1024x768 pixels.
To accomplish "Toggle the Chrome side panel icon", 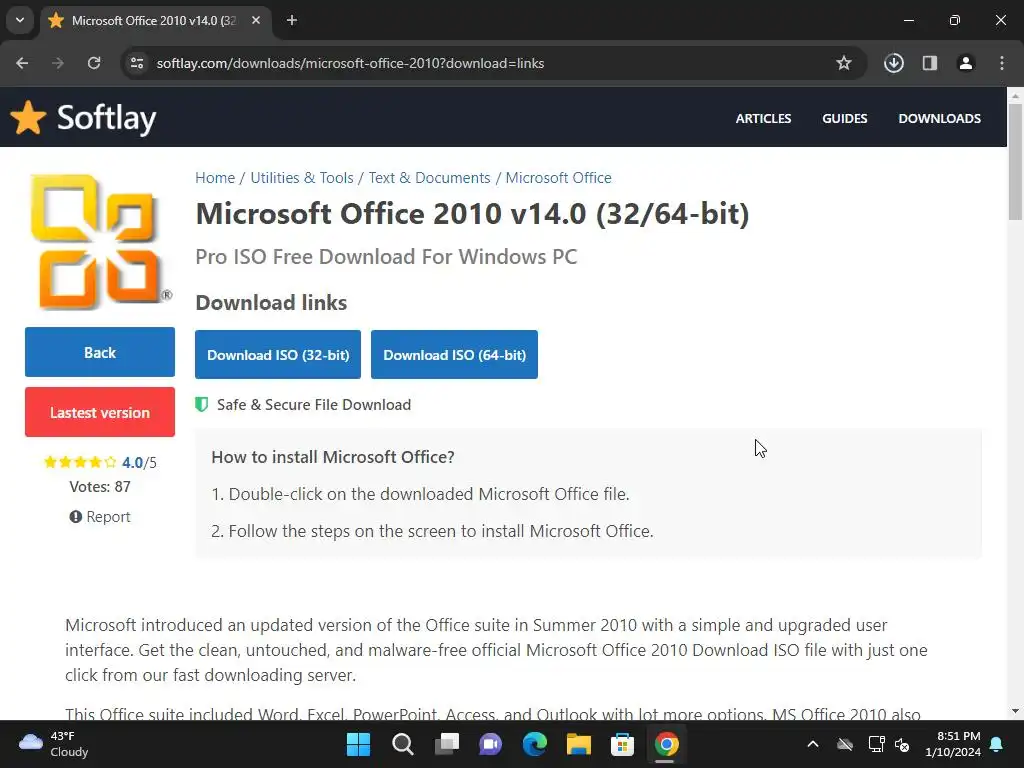I will [930, 63].
